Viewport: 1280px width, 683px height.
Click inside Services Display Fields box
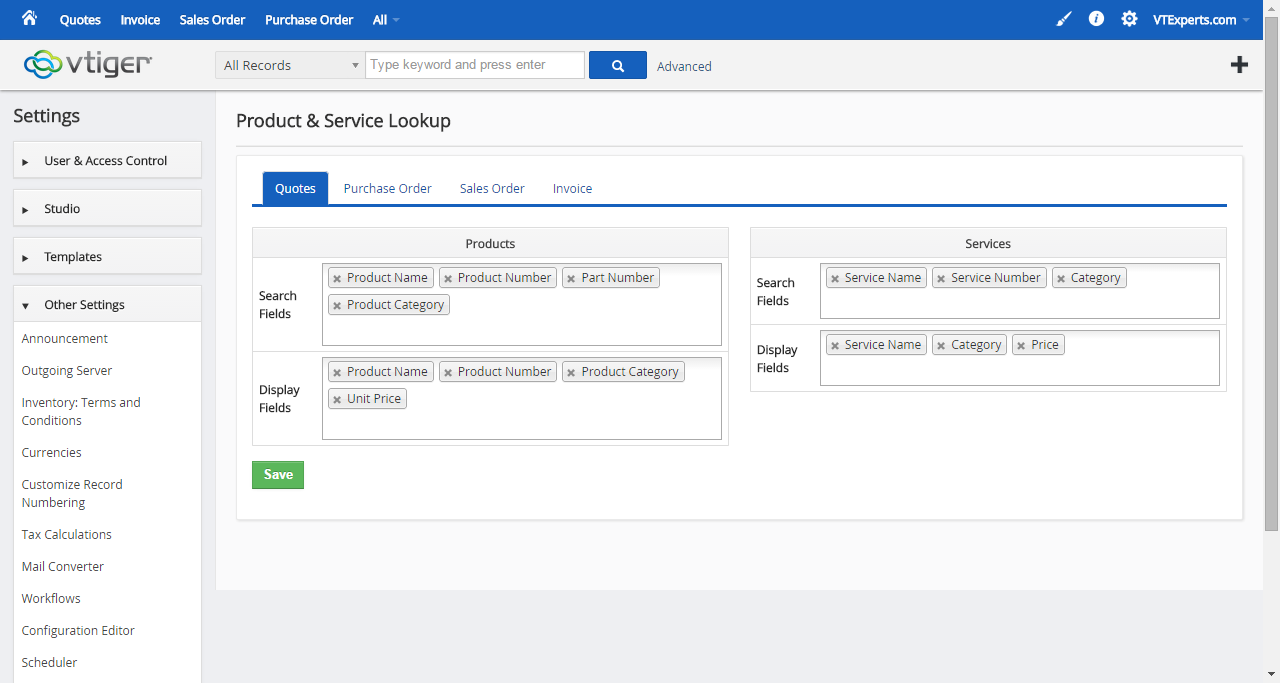pyautogui.click(x=1020, y=358)
